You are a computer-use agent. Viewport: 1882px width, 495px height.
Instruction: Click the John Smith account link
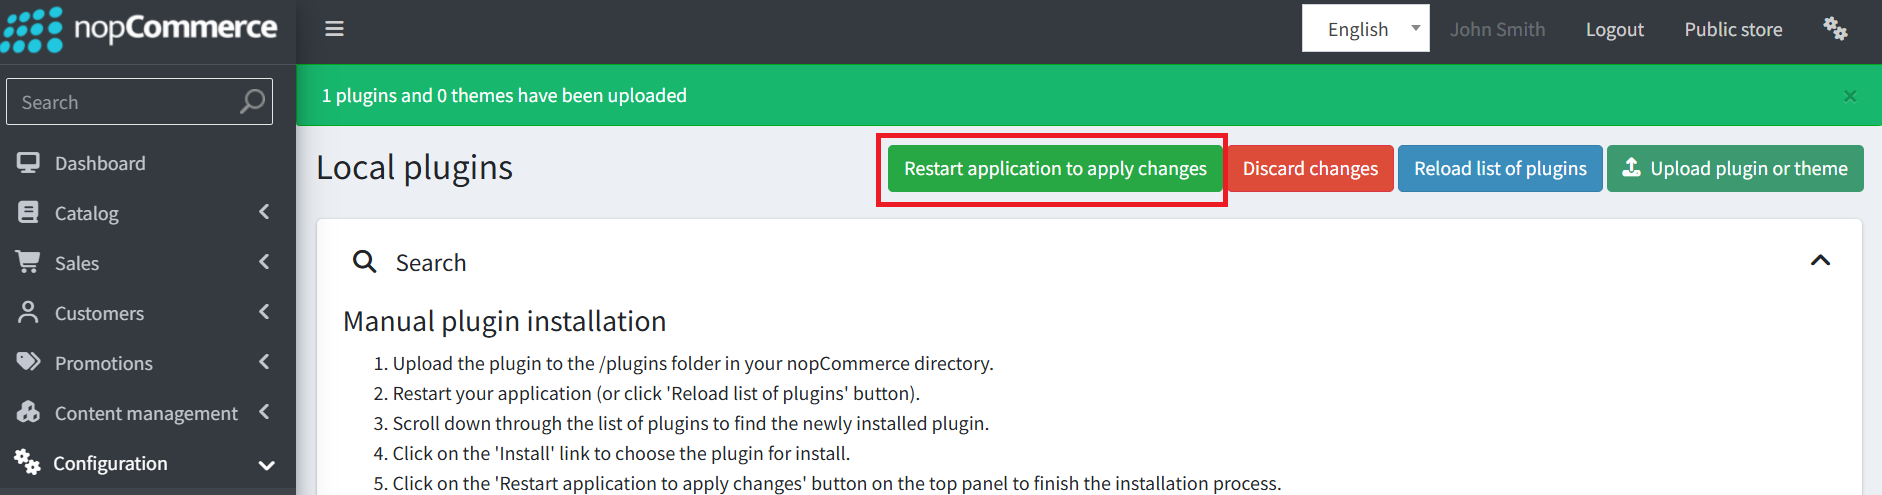point(1497,30)
